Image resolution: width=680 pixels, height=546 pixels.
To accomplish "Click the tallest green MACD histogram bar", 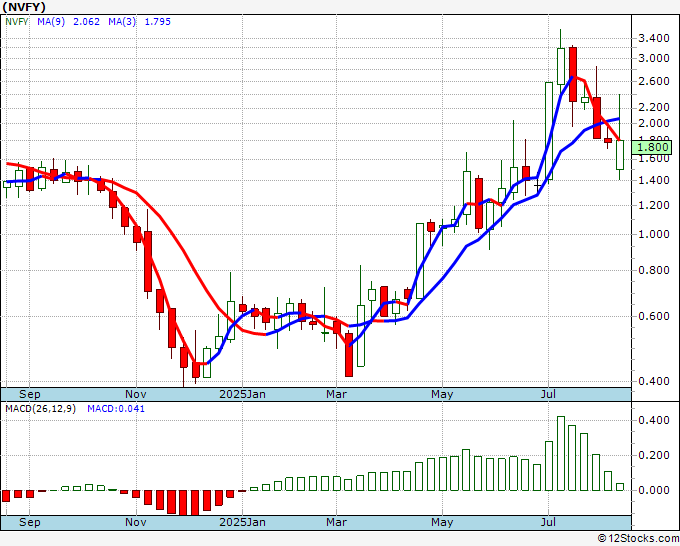I will tap(561, 454).
